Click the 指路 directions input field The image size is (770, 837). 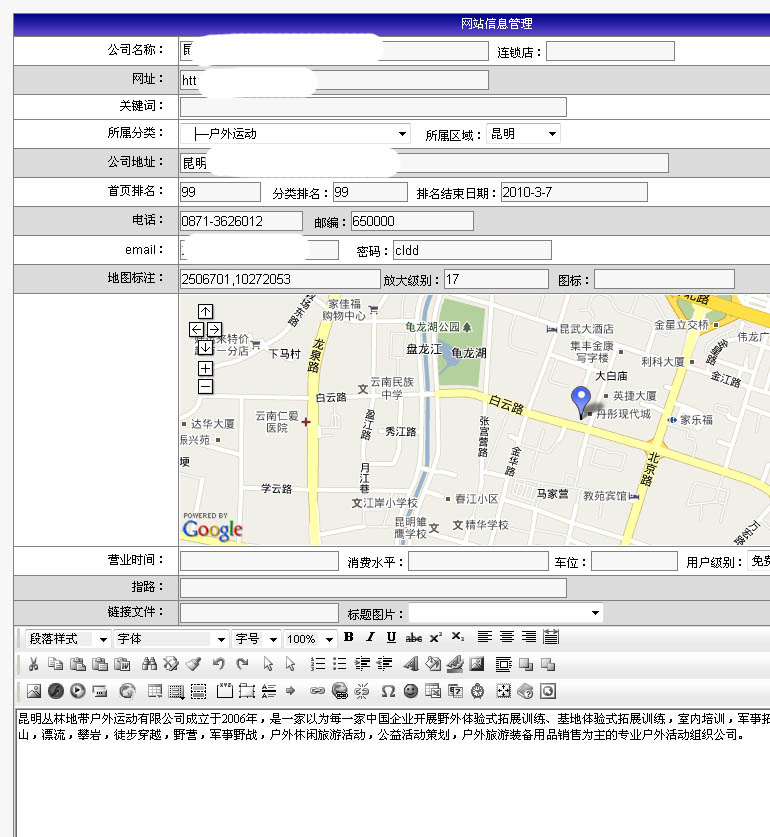point(373,587)
